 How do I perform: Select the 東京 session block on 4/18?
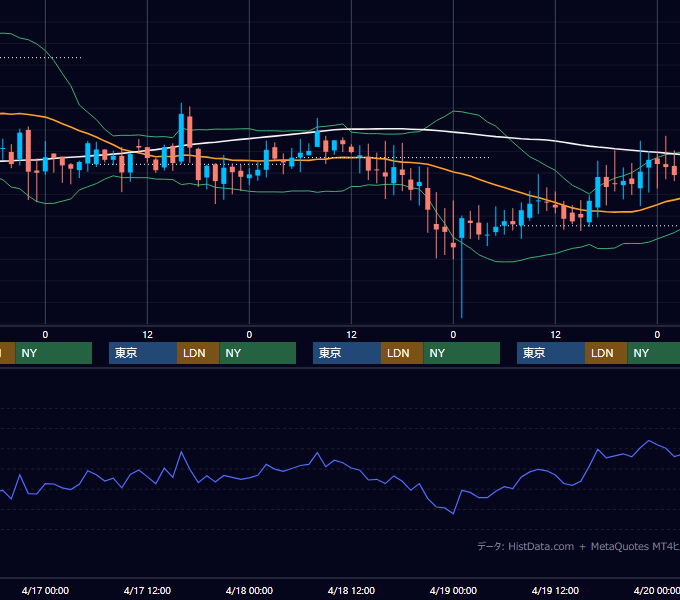347,353
